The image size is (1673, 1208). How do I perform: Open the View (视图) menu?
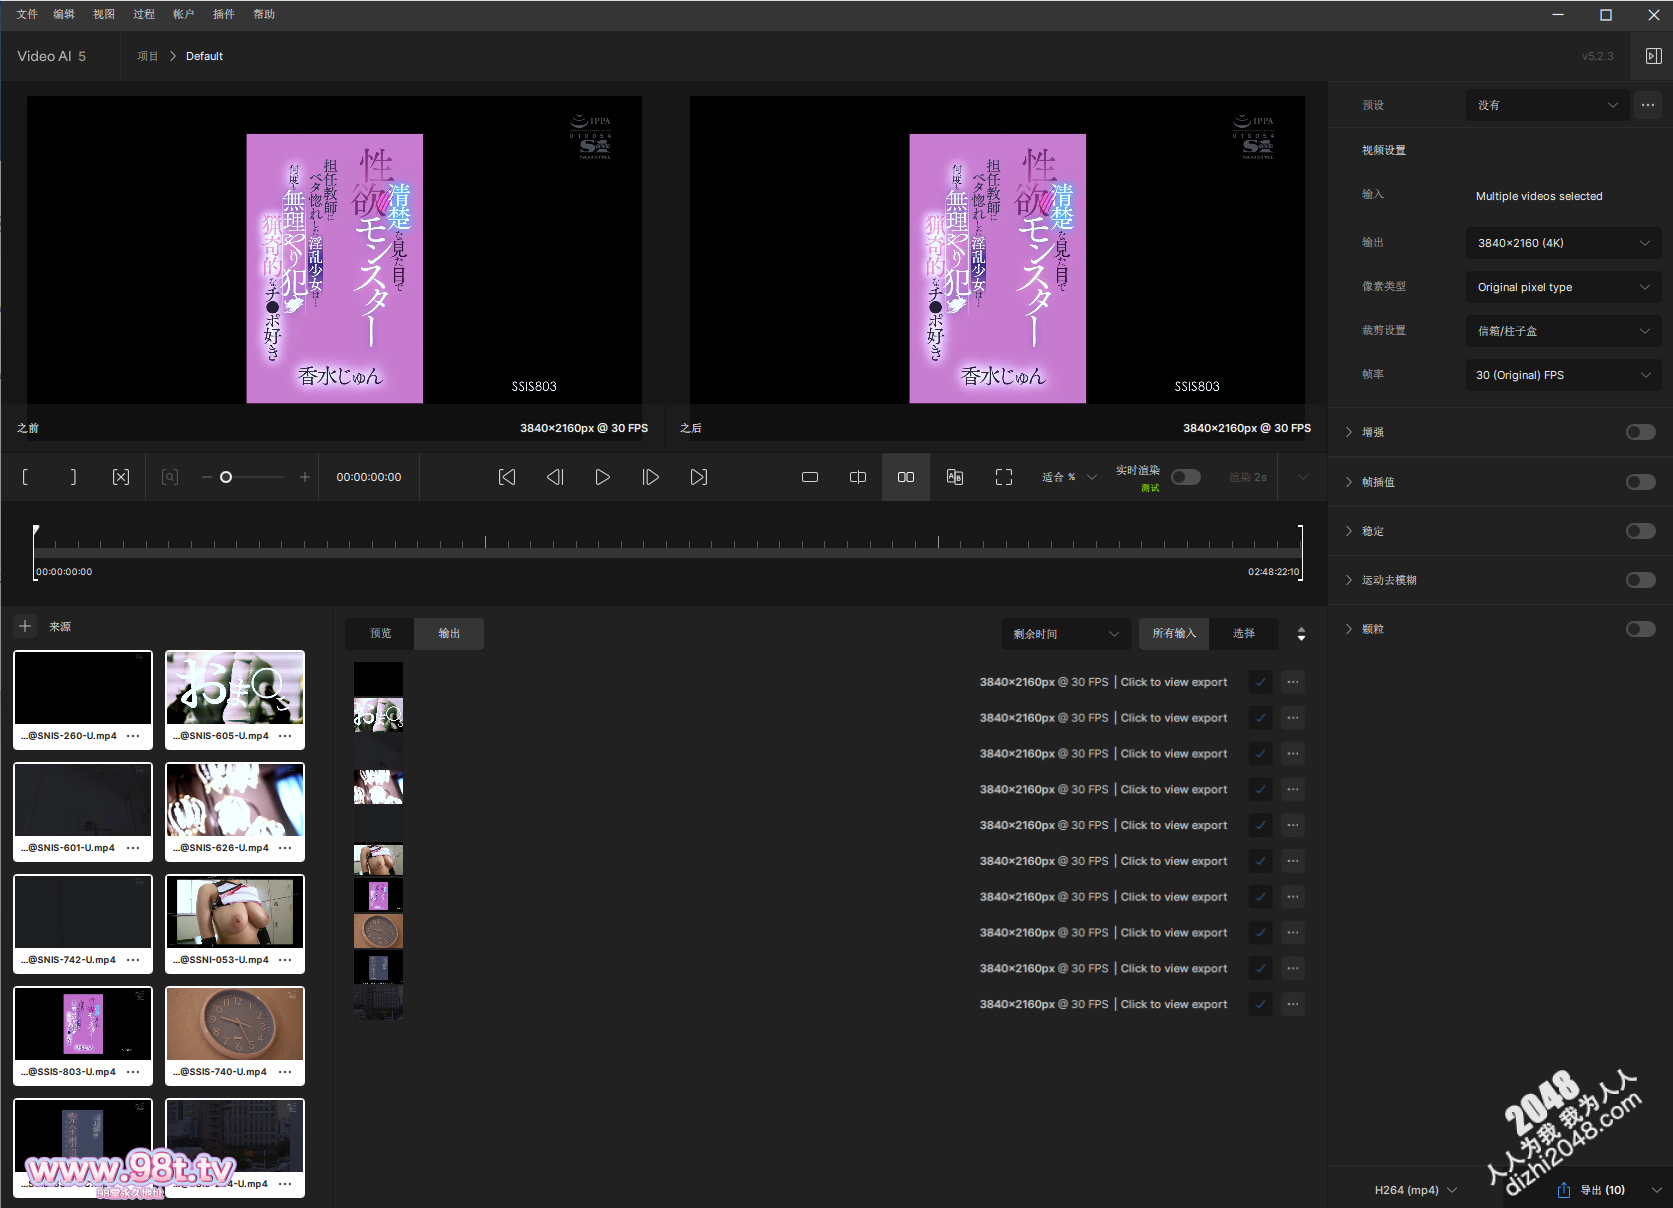coord(104,14)
